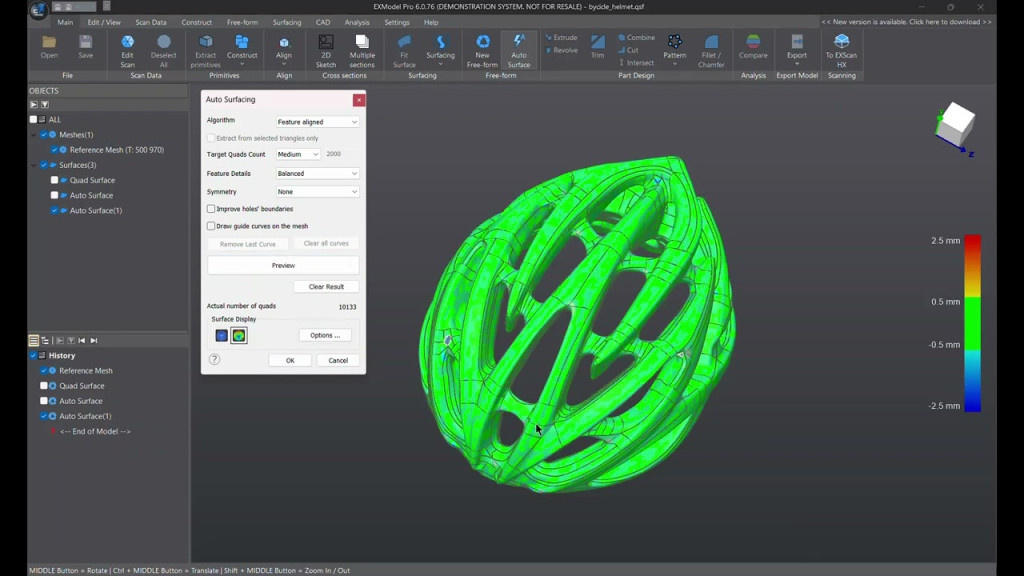Click the To EXScan HX icon
This screenshot has width=1024, height=576.
point(841,43)
